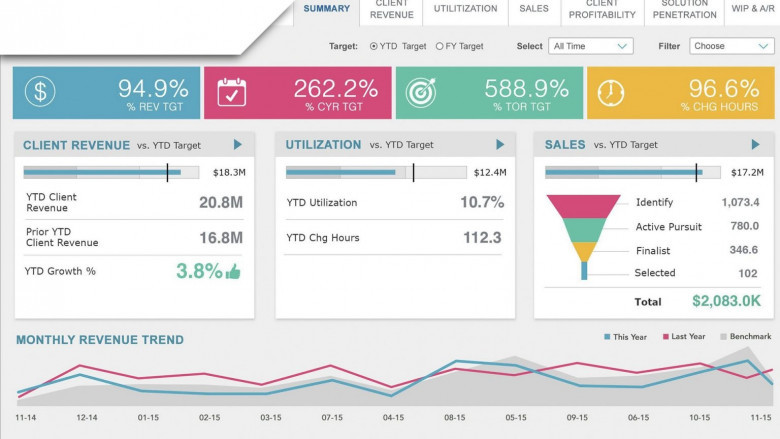Click the Client Revenue bullet progress bar
This screenshot has height=439, width=780.
[x=111, y=173]
